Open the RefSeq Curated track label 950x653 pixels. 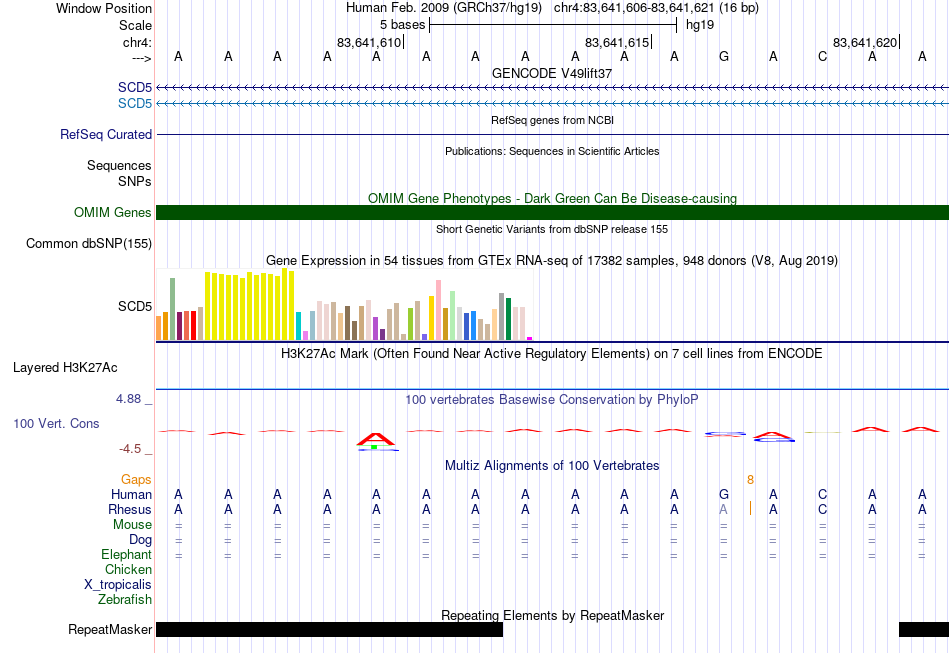coord(106,134)
